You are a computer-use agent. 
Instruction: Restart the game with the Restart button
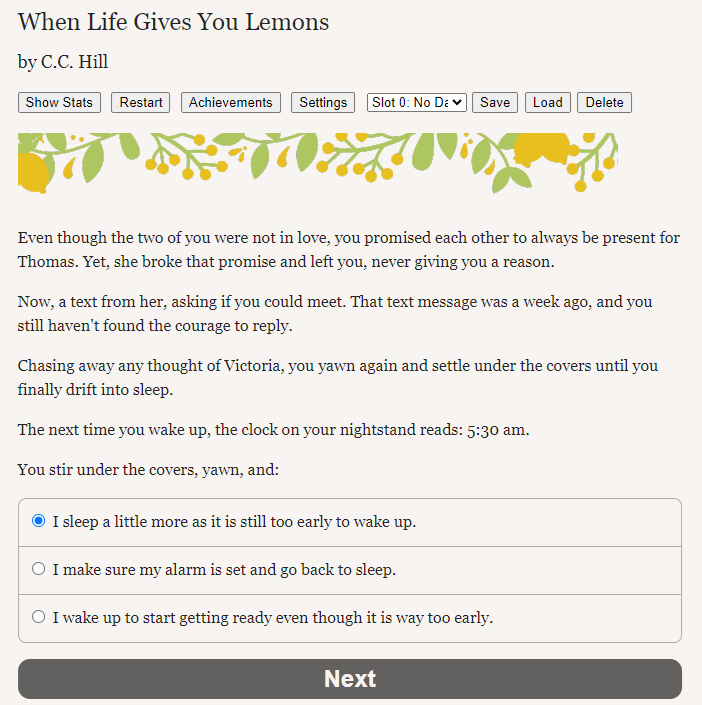[x=140, y=103]
